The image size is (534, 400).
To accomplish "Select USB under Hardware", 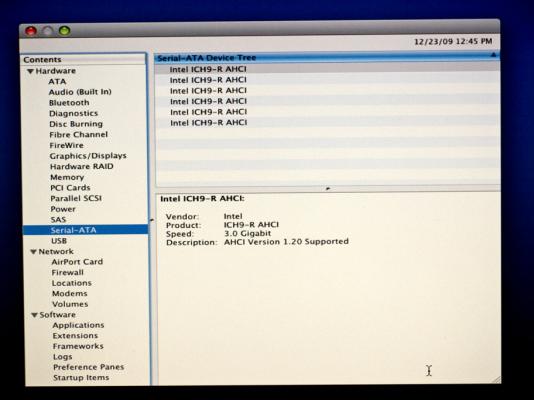I will 59,241.
